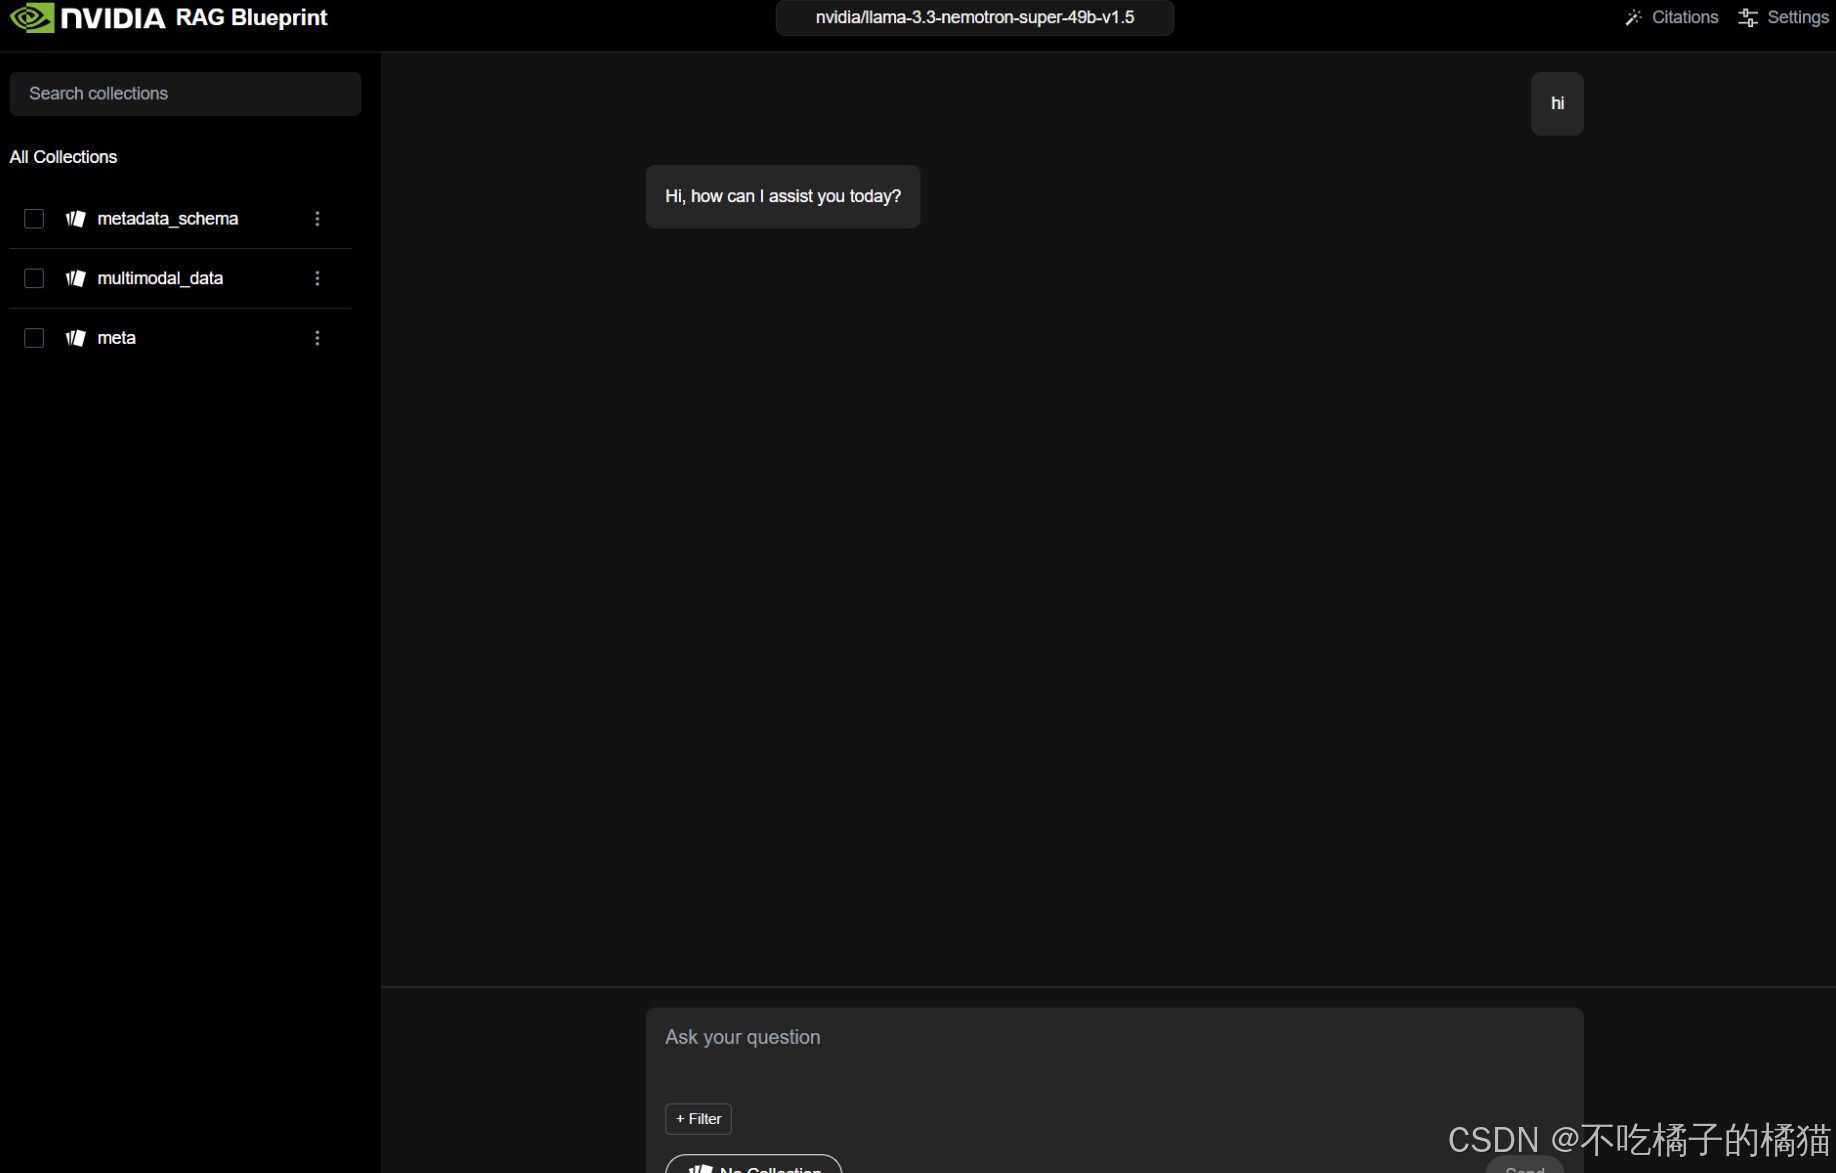Open the metadata_schema options menu
The image size is (1836, 1173).
click(x=317, y=219)
